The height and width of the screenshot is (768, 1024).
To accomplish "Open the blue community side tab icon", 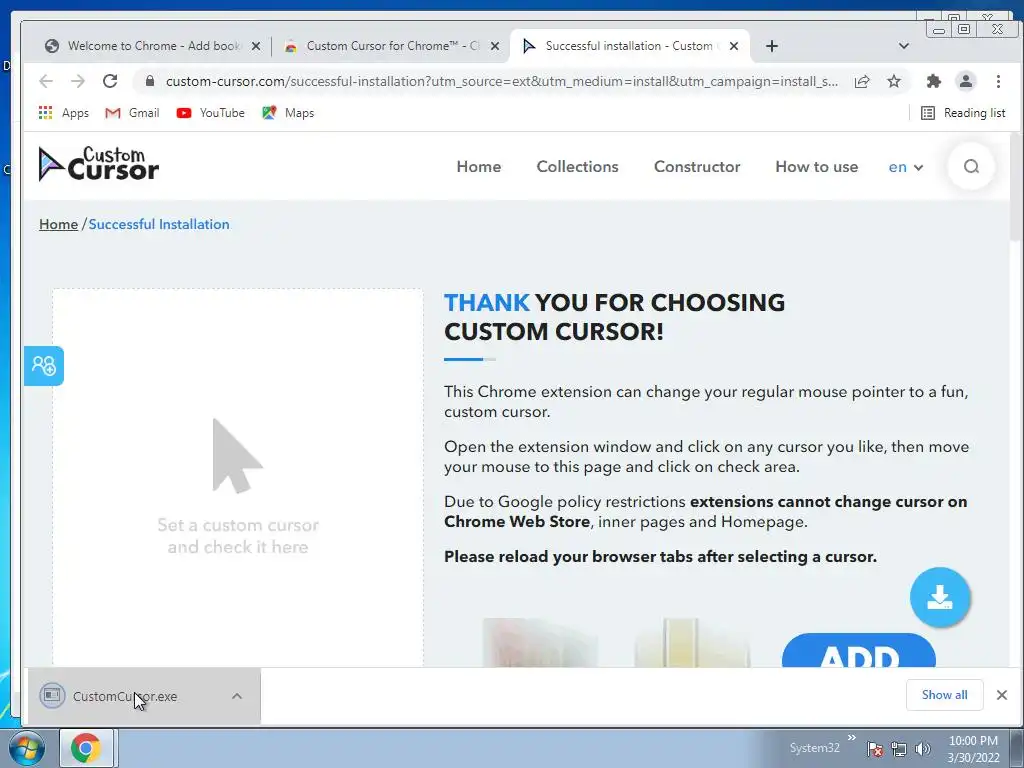I will [x=44, y=366].
